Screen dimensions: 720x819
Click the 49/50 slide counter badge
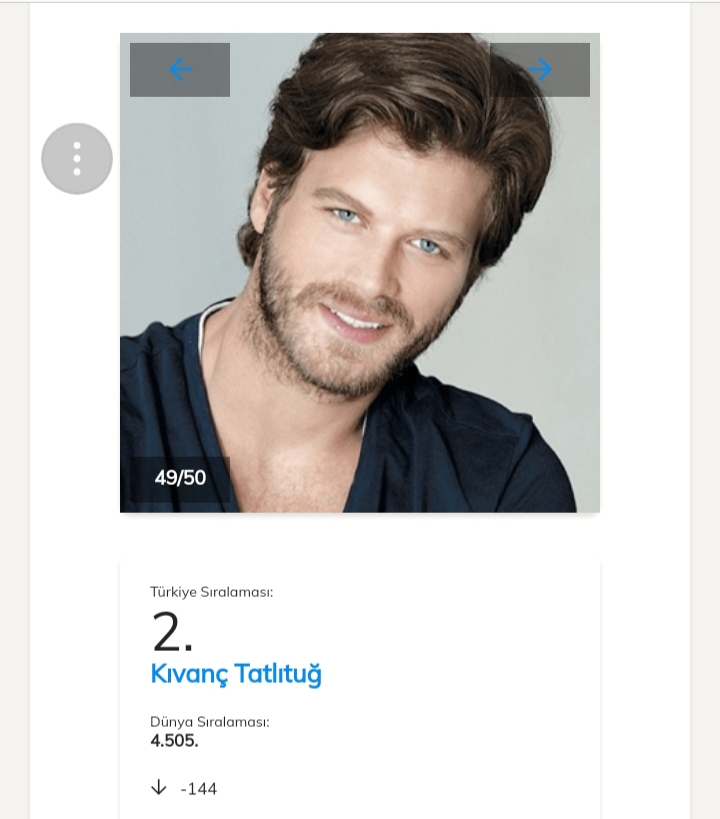pyautogui.click(x=180, y=478)
